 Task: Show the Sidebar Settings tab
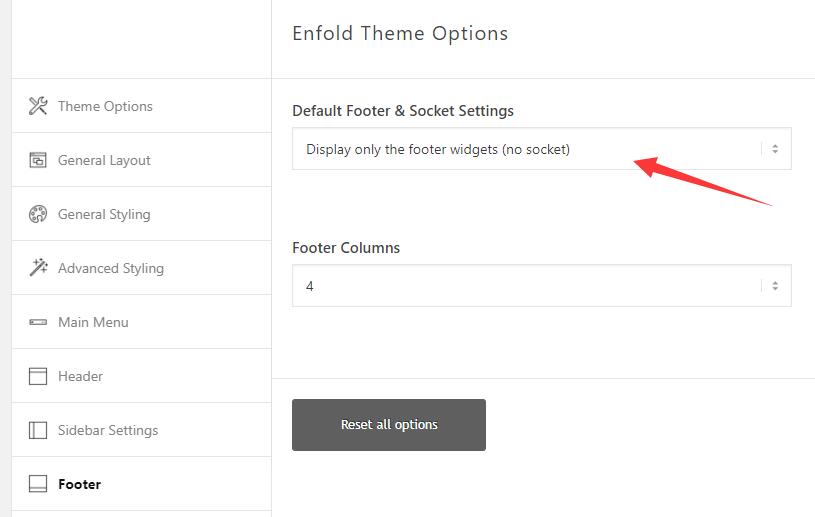(x=108, y=430)
